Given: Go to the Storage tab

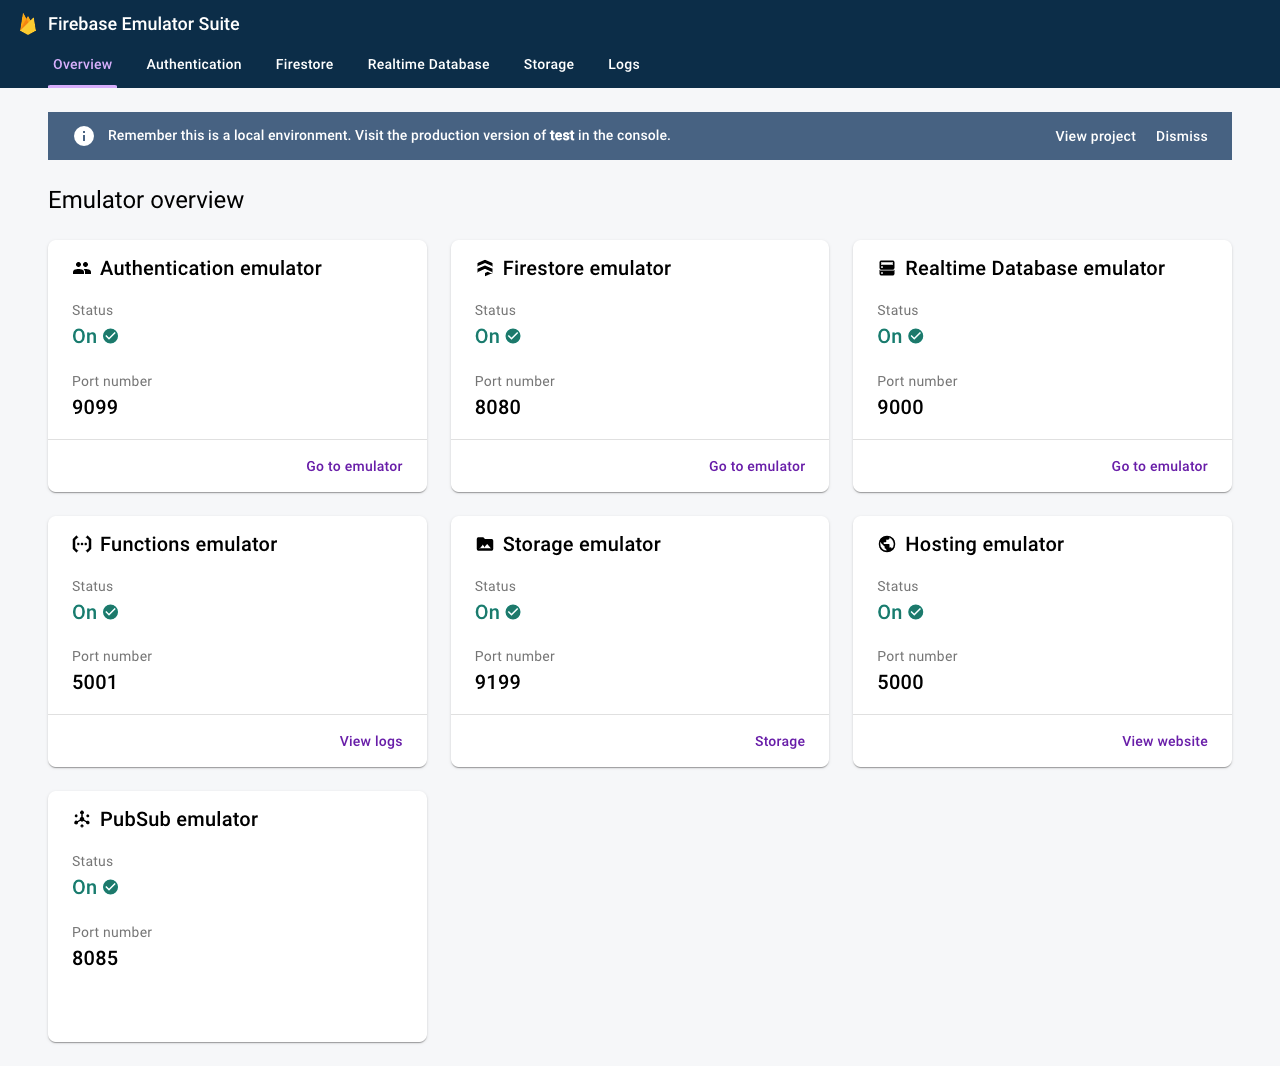Looking at the screenshot, I should (549, 64).
